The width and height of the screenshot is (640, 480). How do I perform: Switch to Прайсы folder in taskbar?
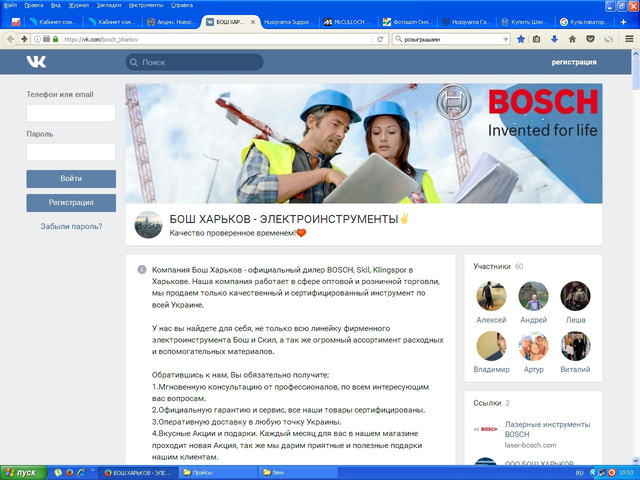pyautogui.click(x=218, y=473)
